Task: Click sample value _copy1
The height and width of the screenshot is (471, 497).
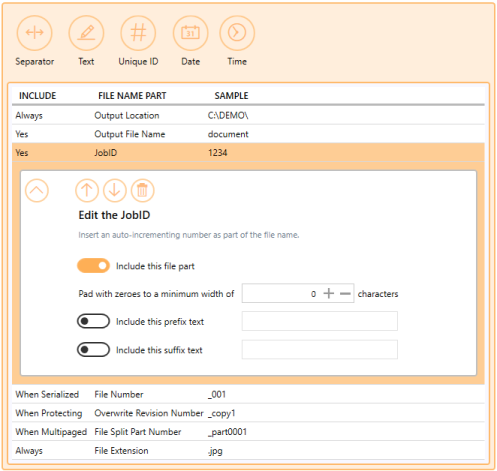Action: click(222, 413)
